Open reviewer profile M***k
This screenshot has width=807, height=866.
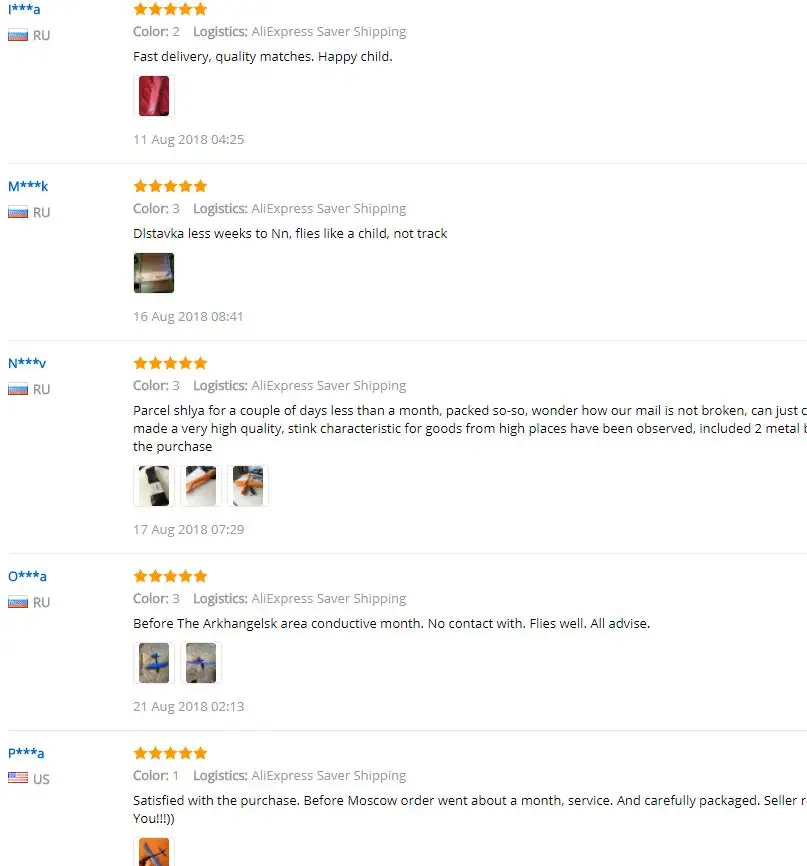[x=28, y=186]
